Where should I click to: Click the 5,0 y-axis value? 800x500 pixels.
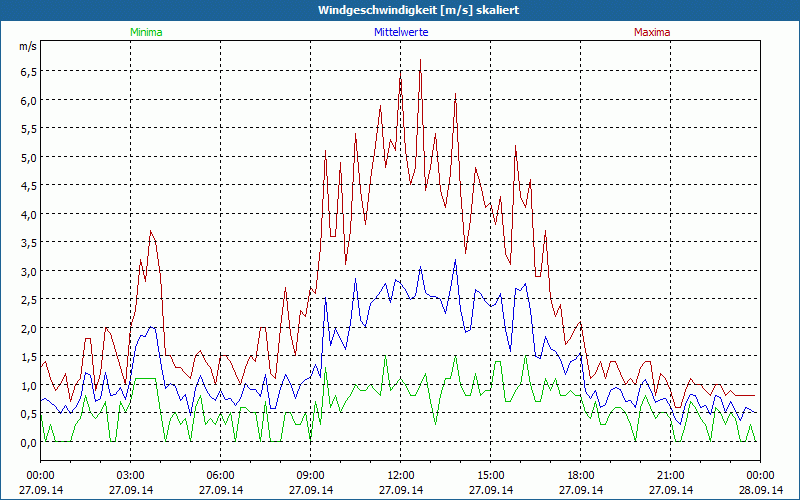pyautogui.click(x=29, y=158)
